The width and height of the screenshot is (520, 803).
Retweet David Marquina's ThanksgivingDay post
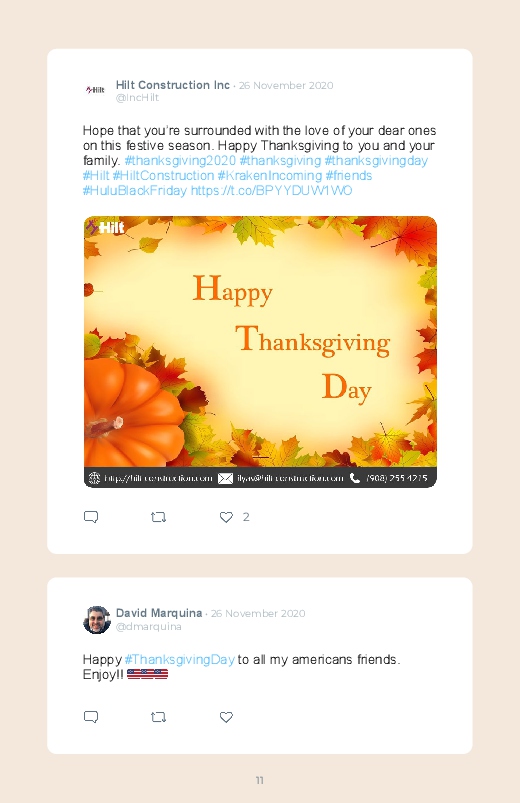click(x=158, y=717)
